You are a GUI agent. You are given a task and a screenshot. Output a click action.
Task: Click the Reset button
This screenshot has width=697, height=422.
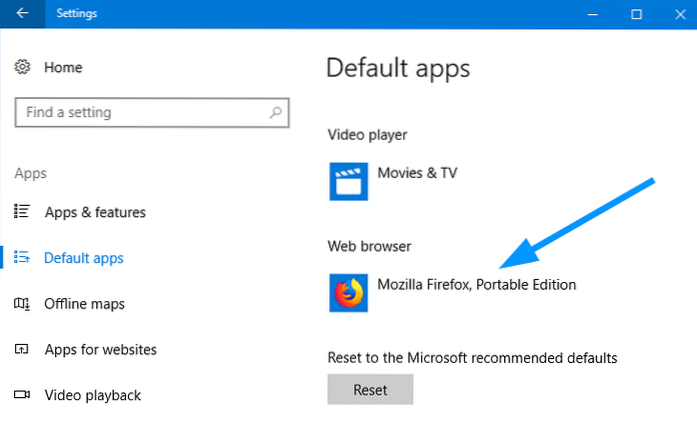click(370, 390)
